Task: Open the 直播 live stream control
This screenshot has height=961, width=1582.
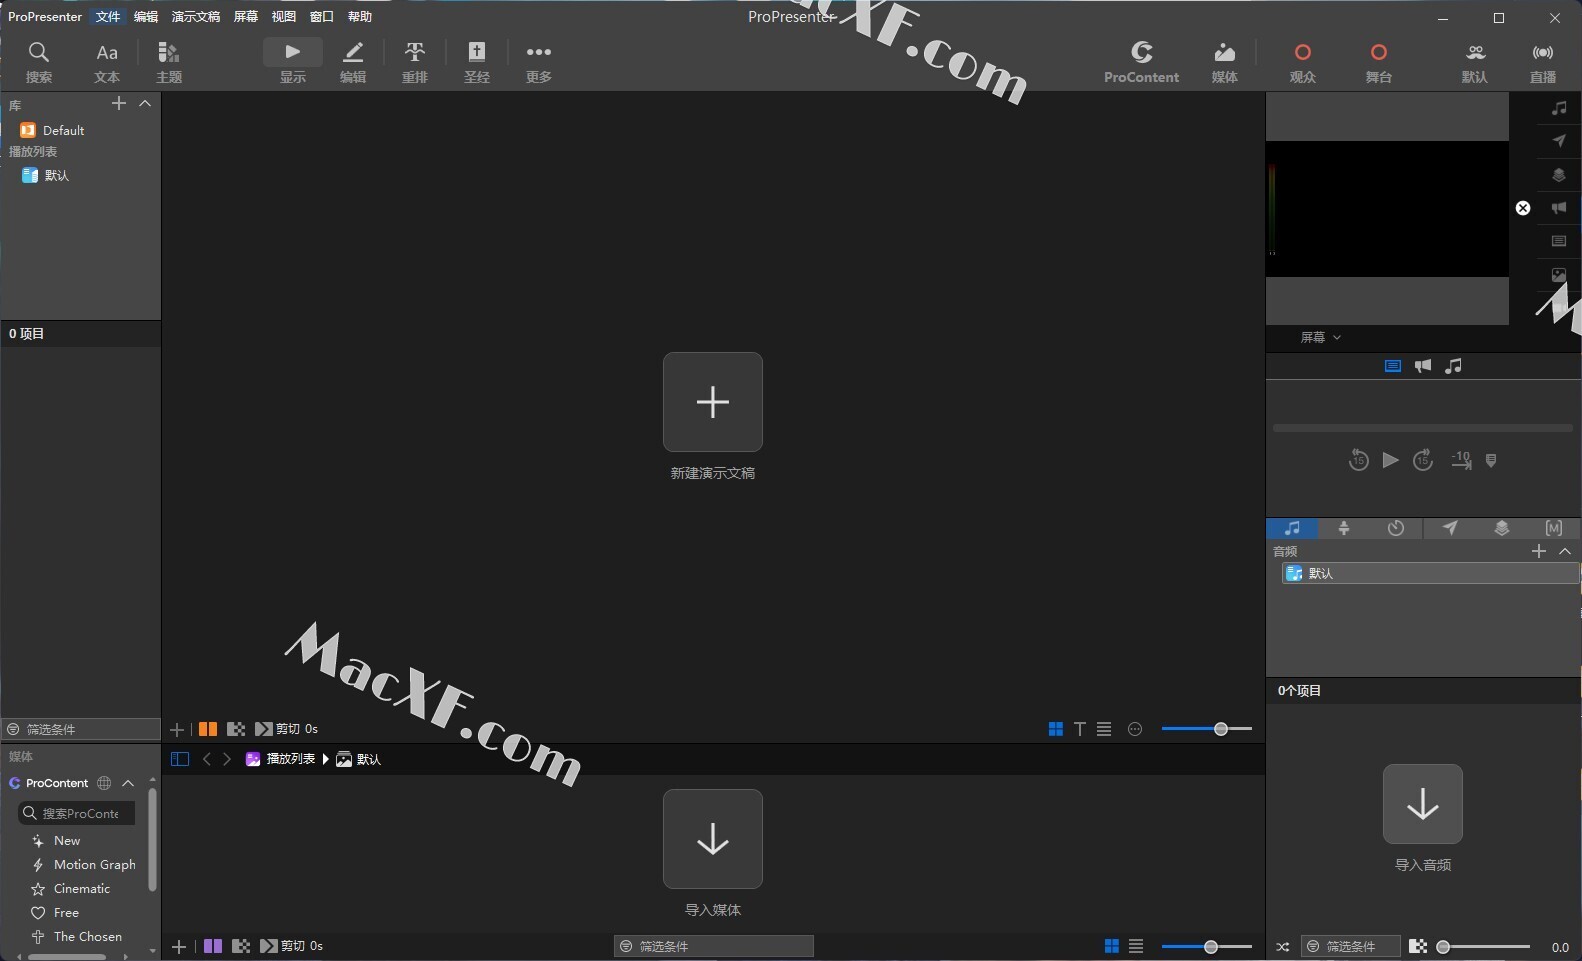Action: pos(1543,62)
